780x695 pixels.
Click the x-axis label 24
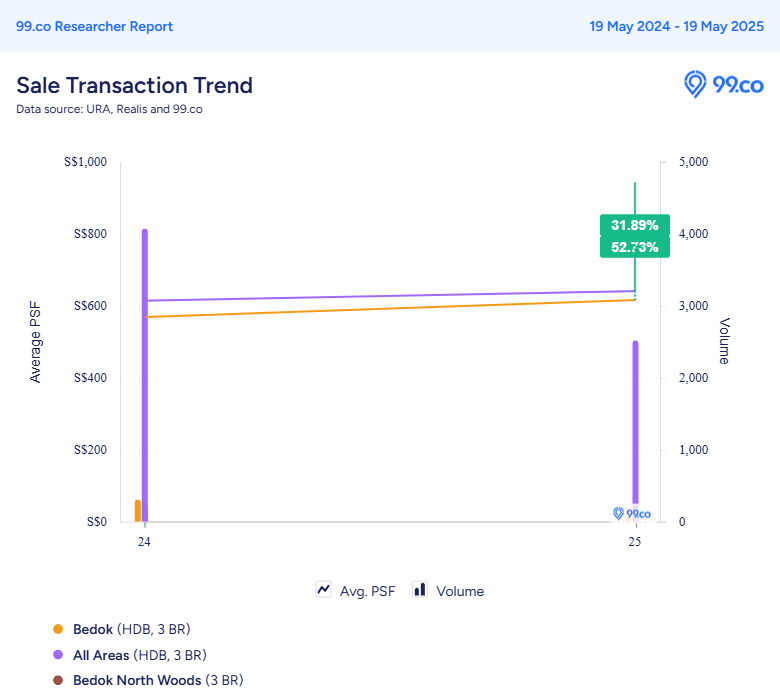[144, 542]
